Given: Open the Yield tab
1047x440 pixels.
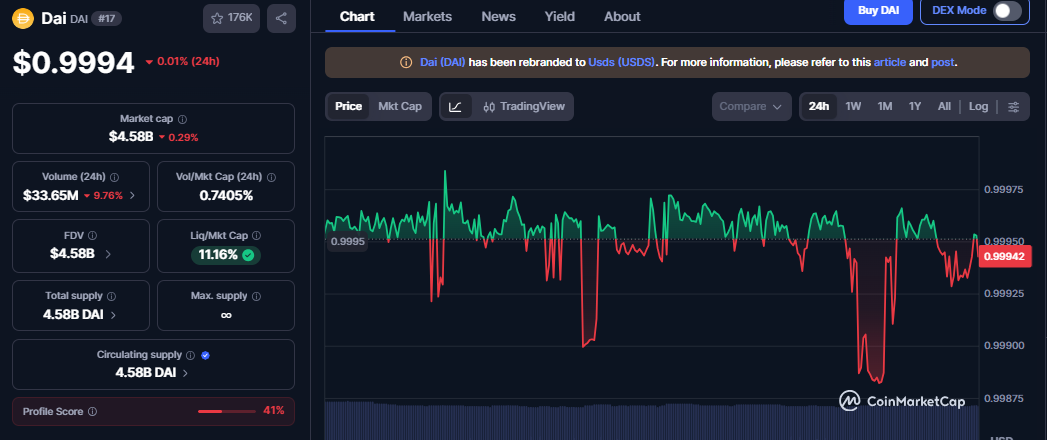Looking at the screenshot, I should (x=560, y=17).
